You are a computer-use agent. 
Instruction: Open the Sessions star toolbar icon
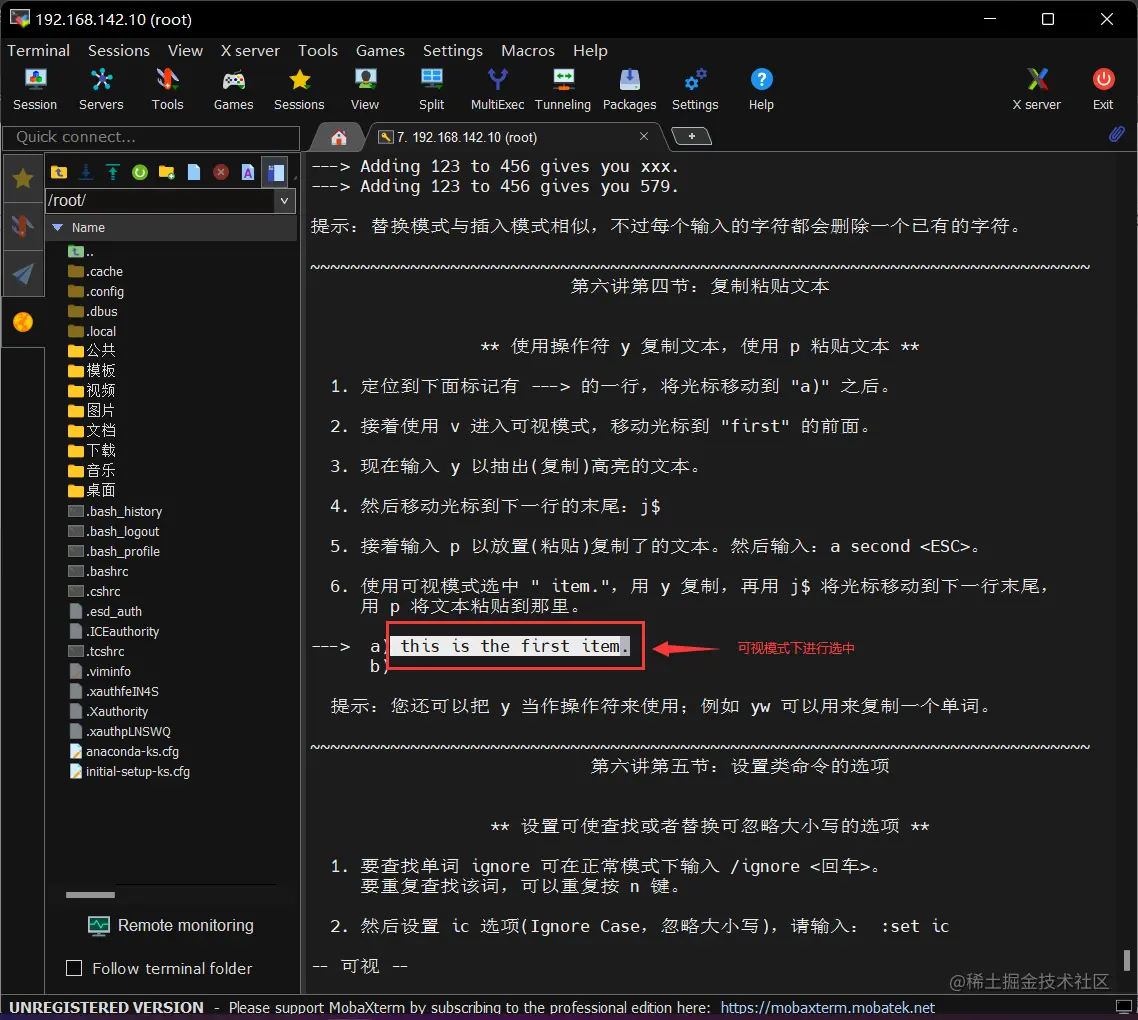coord(299,89)
